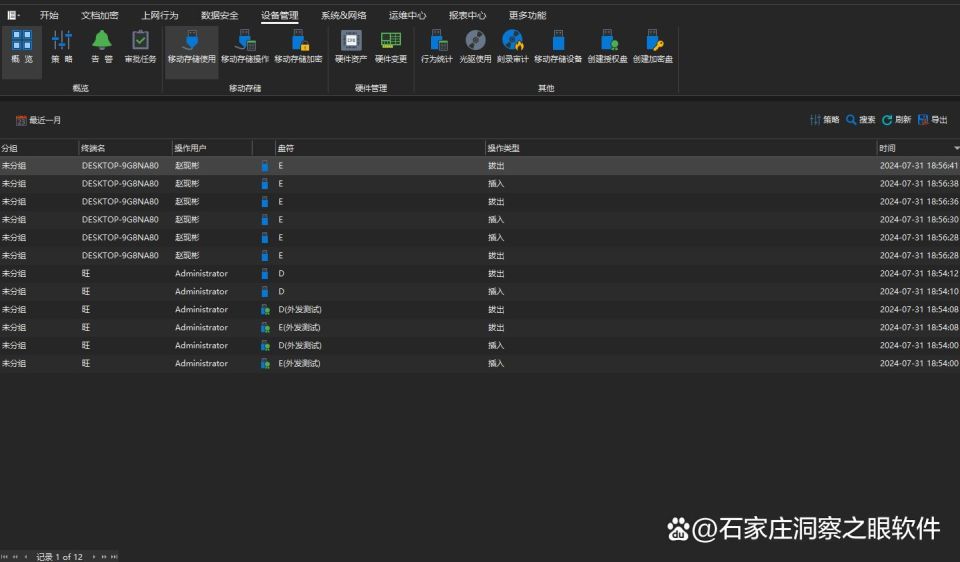Select the 移动存储加密 ribbon icon

click(x=298, y=47)
